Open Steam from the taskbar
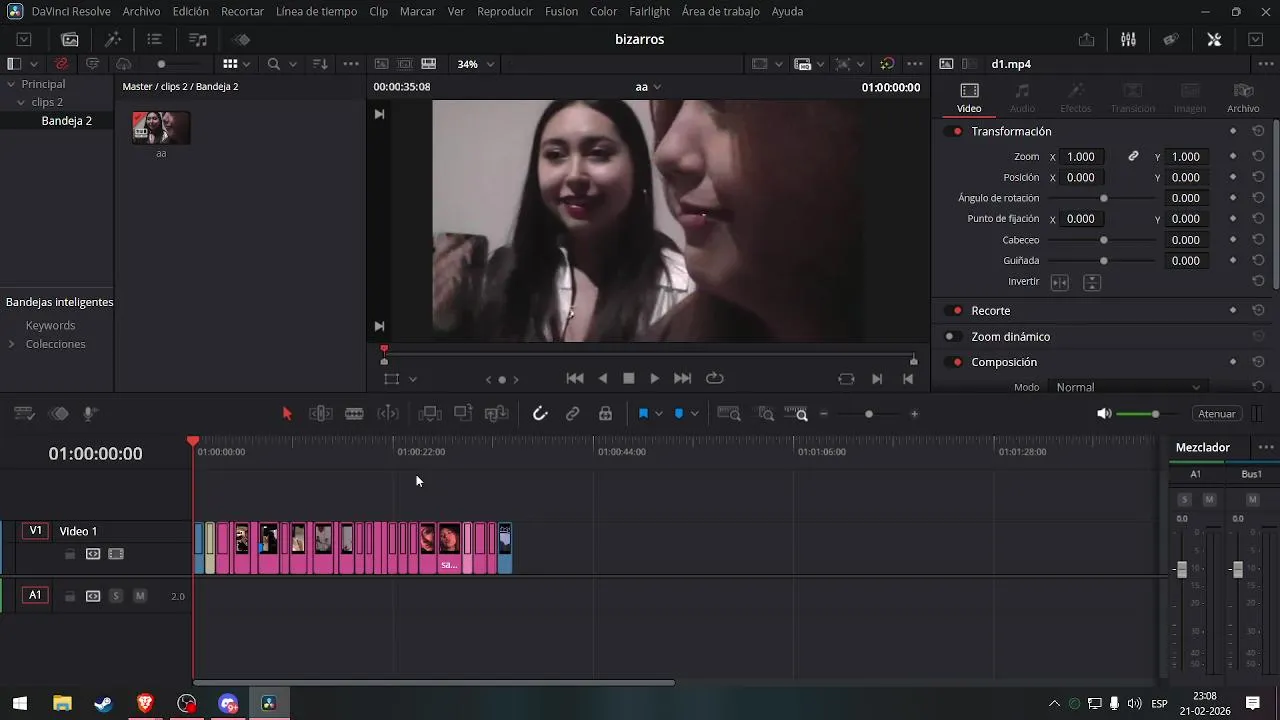1280x720 pixels. [x=103, y=704]
